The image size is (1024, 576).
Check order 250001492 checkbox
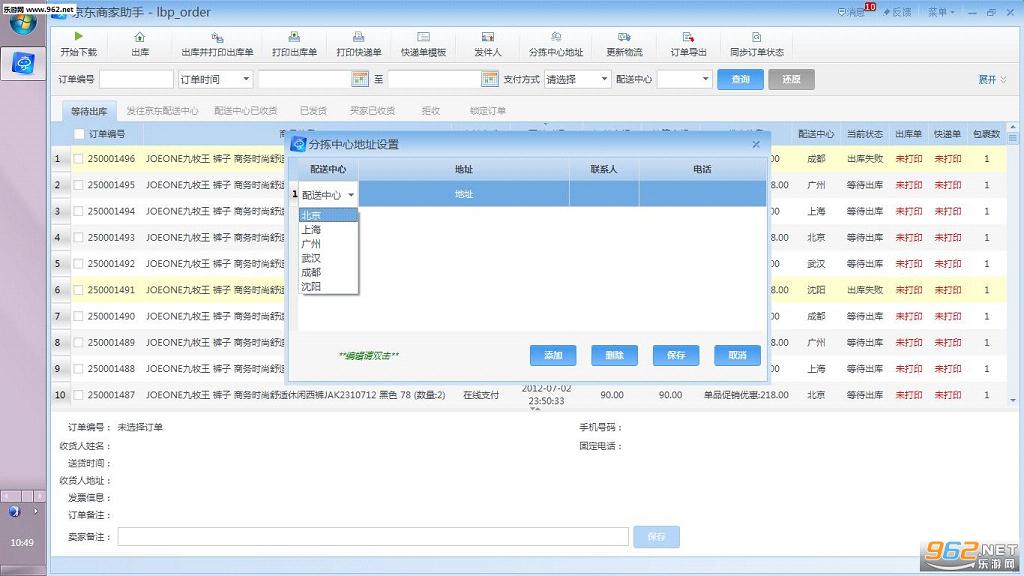pyautogui.click(x=78, y=264)
